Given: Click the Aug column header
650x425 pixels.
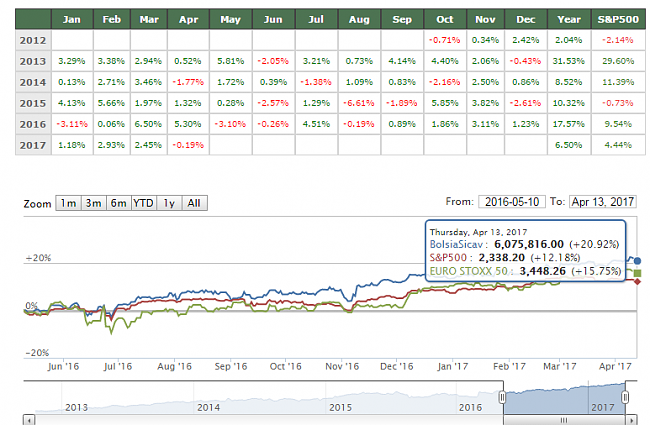Looking at the screenshot, I should [x=359, y=19].
